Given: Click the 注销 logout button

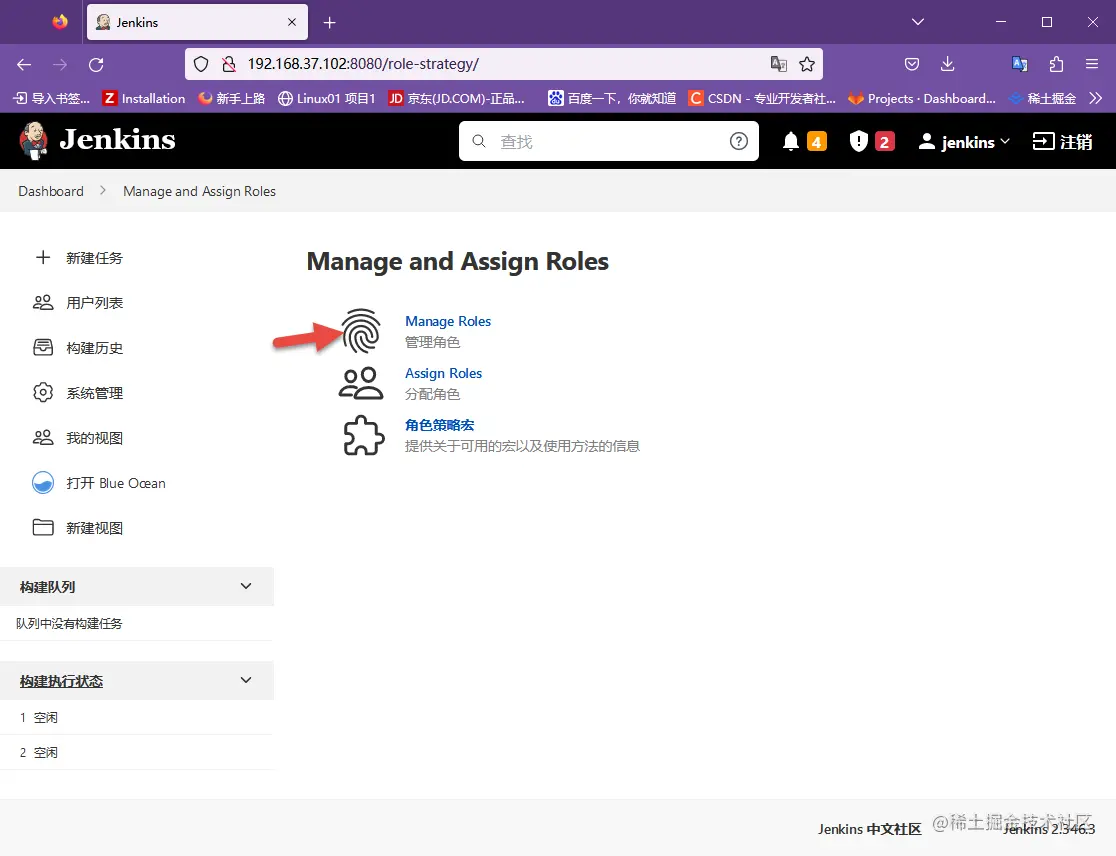Looking at the screenshot, I should pyautogui.click(x=1063, y=142).
